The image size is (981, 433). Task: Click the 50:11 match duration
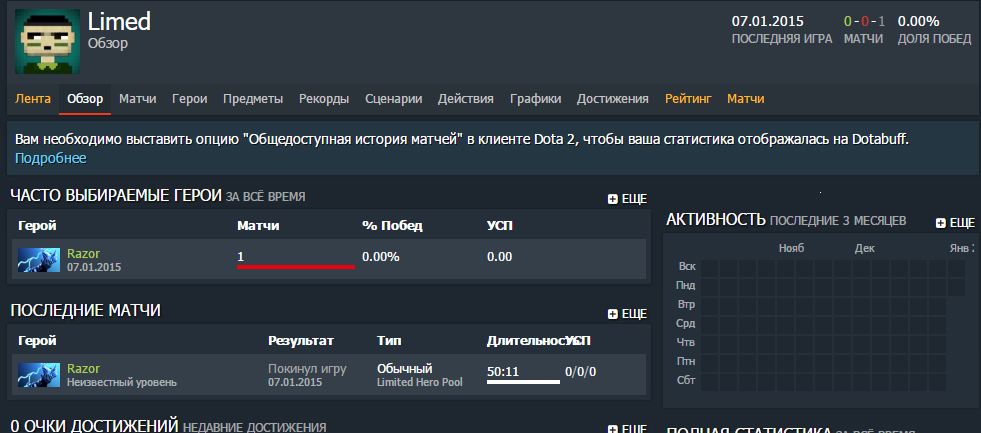point(503,372)
